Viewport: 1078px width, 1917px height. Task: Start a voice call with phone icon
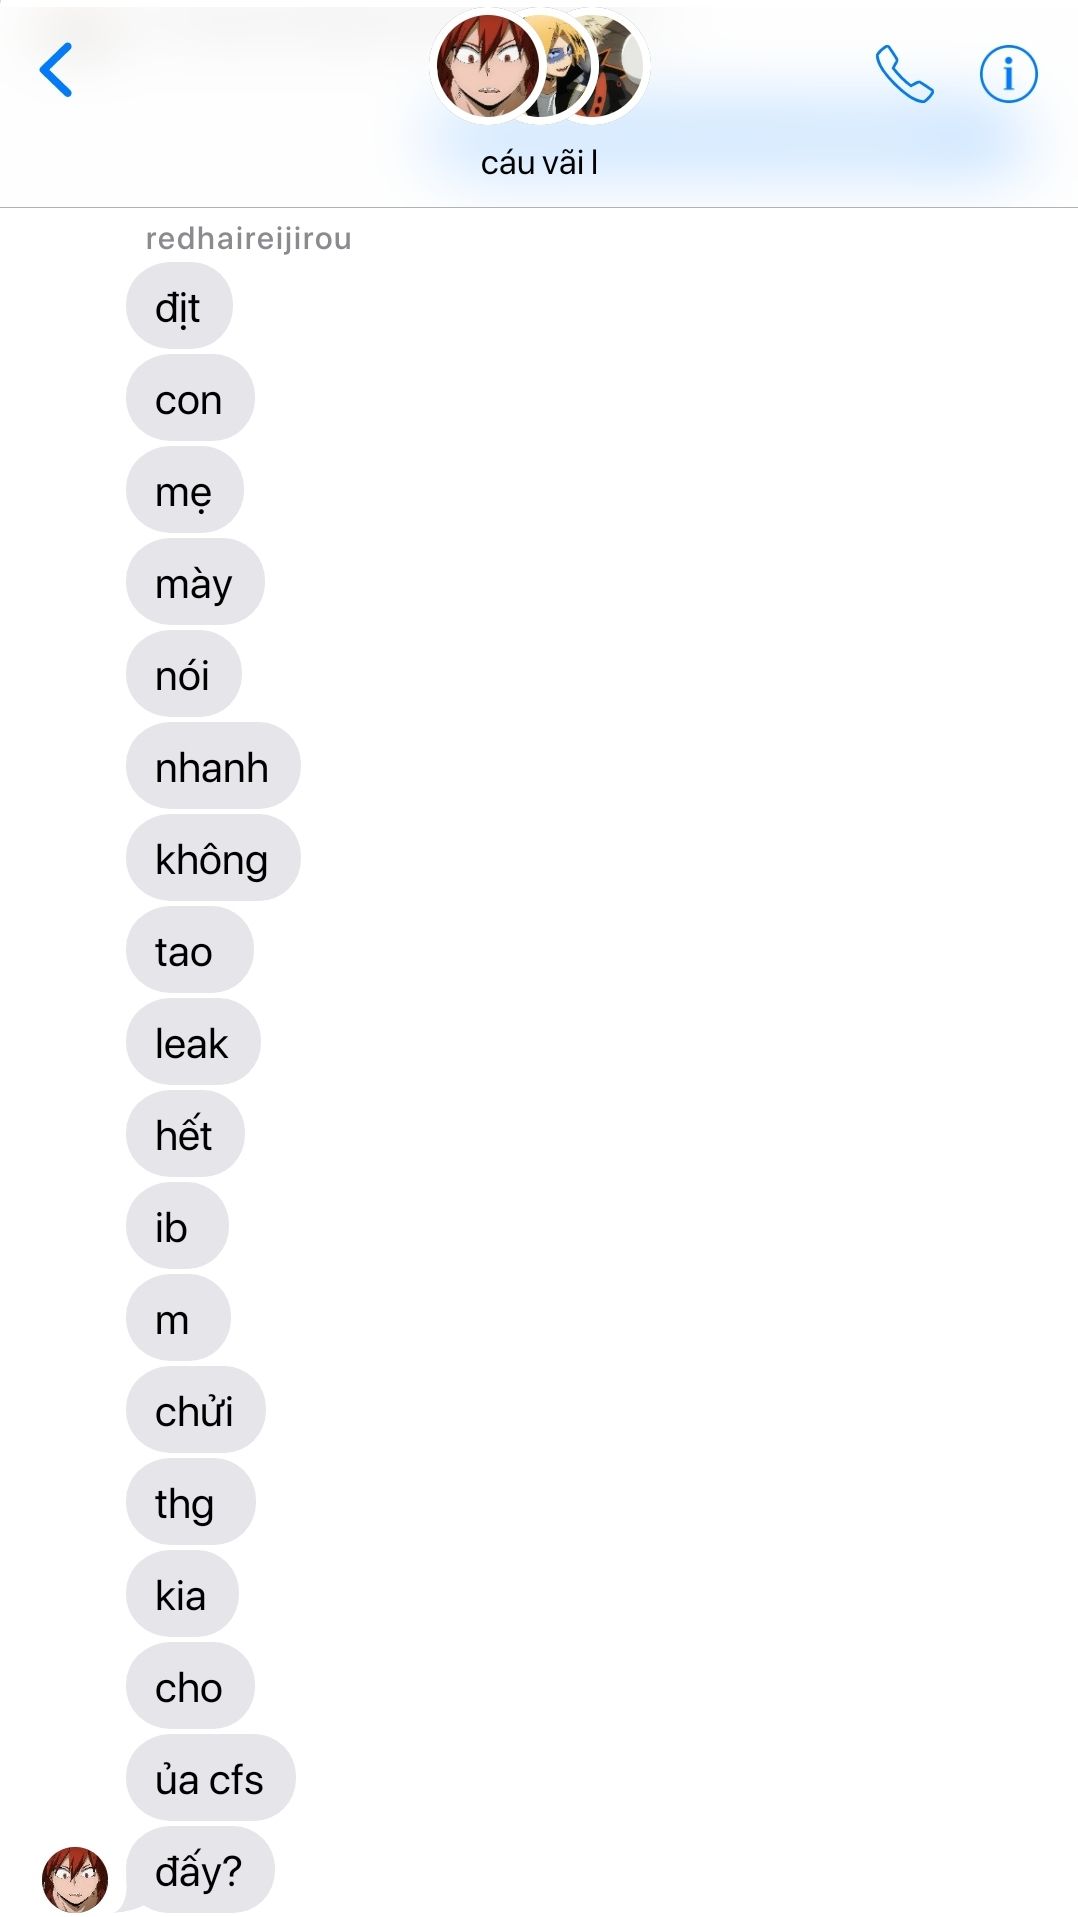coord(904,74)
